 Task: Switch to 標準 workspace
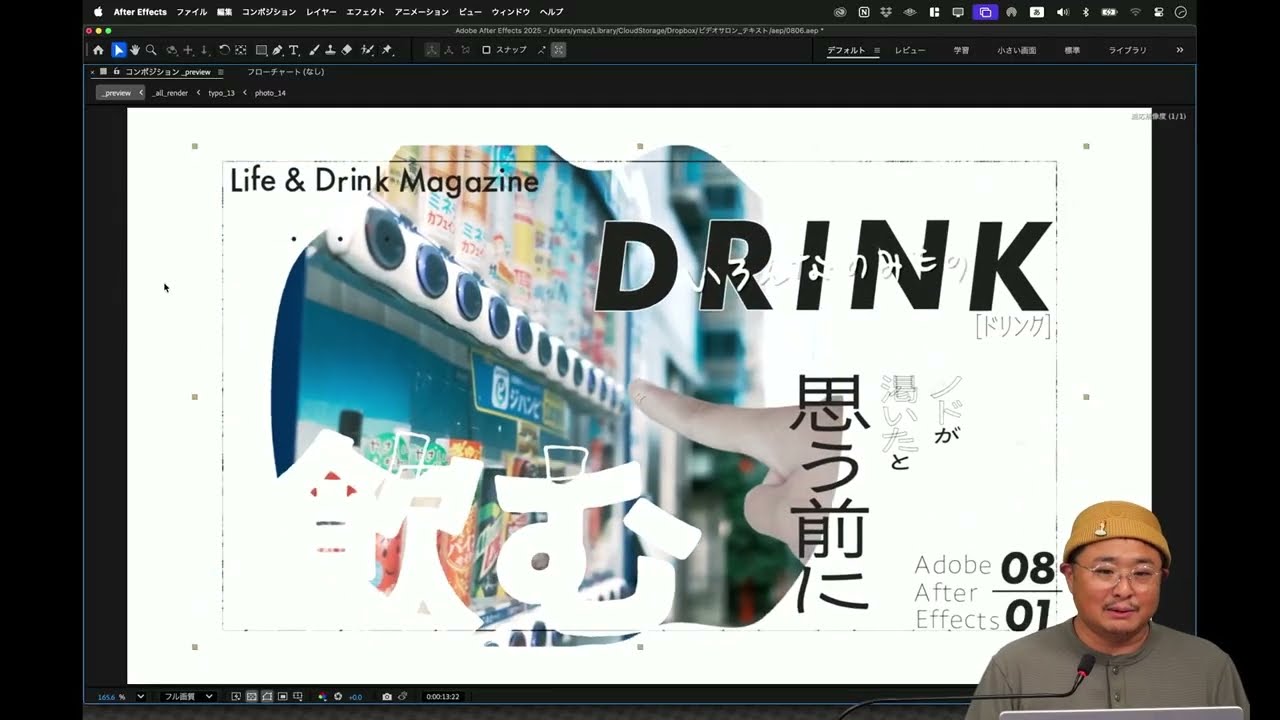1072,50
